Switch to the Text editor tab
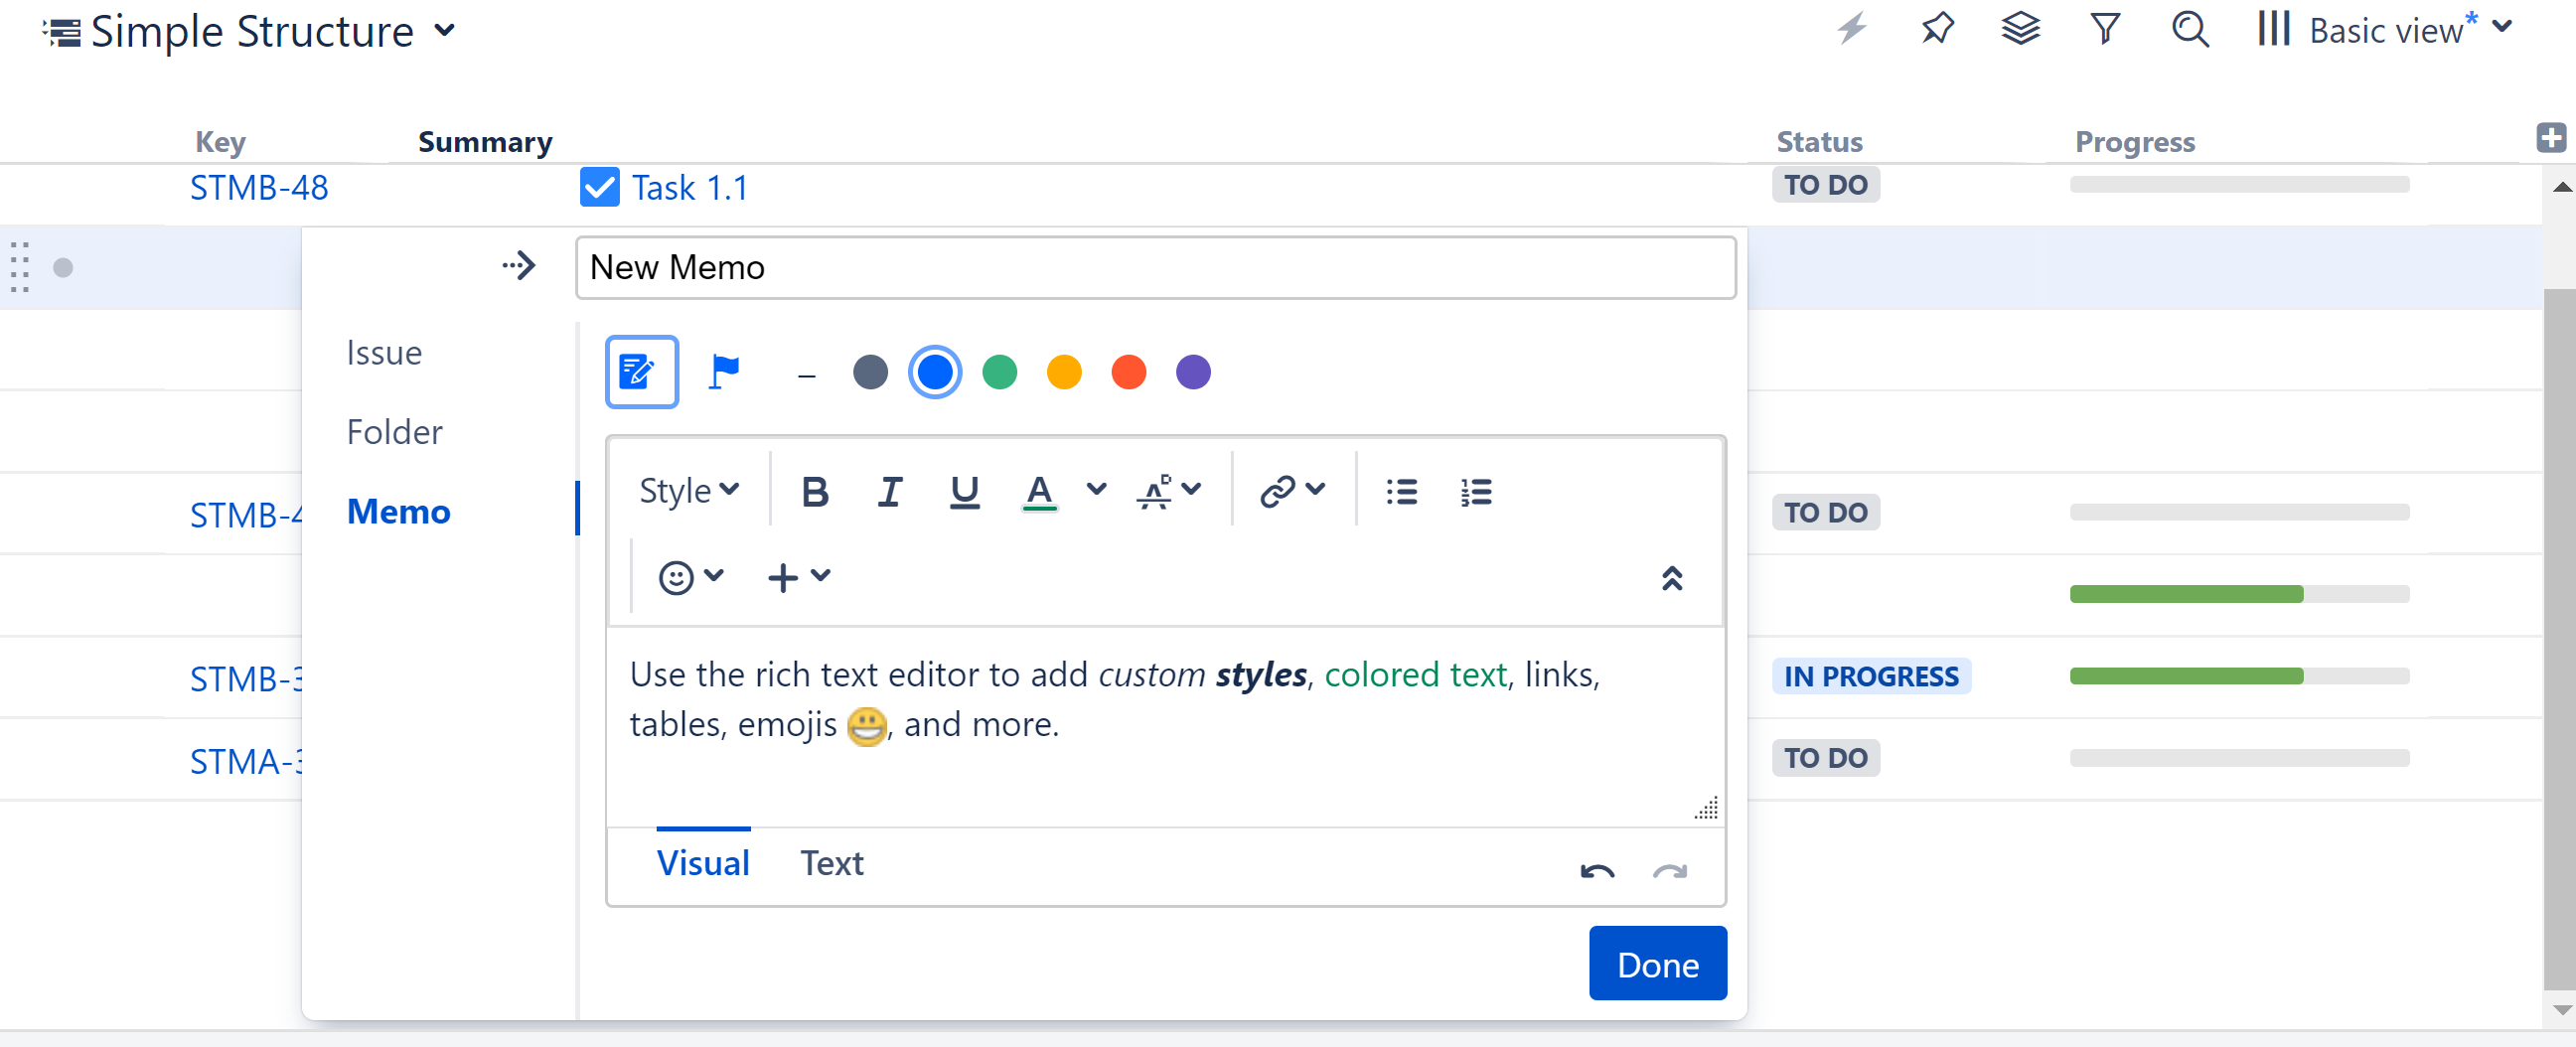This screenshot has height=1047, width=2576. click(831, 862)
